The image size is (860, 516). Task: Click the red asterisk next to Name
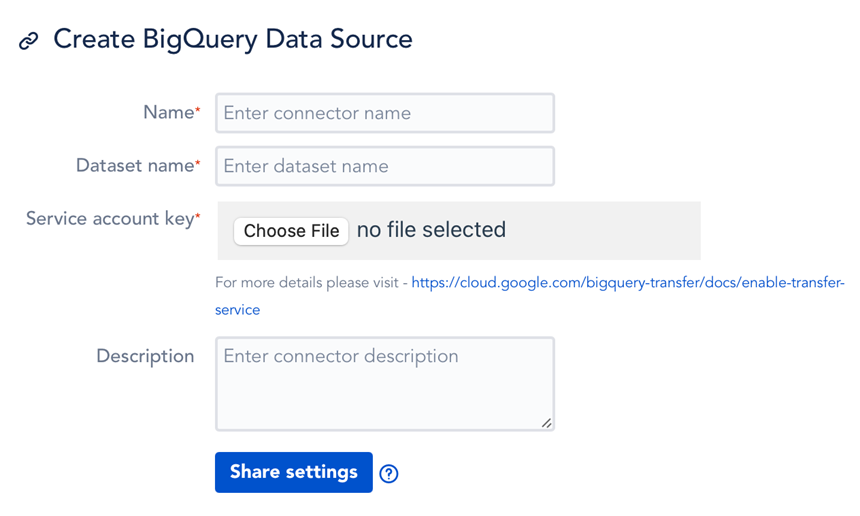click(198, 110)
